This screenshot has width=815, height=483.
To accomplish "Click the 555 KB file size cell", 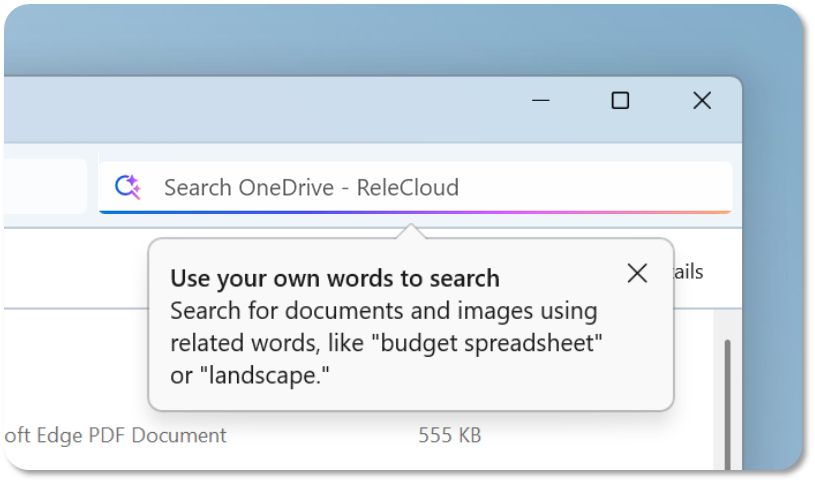I will (x=450, y=435).
